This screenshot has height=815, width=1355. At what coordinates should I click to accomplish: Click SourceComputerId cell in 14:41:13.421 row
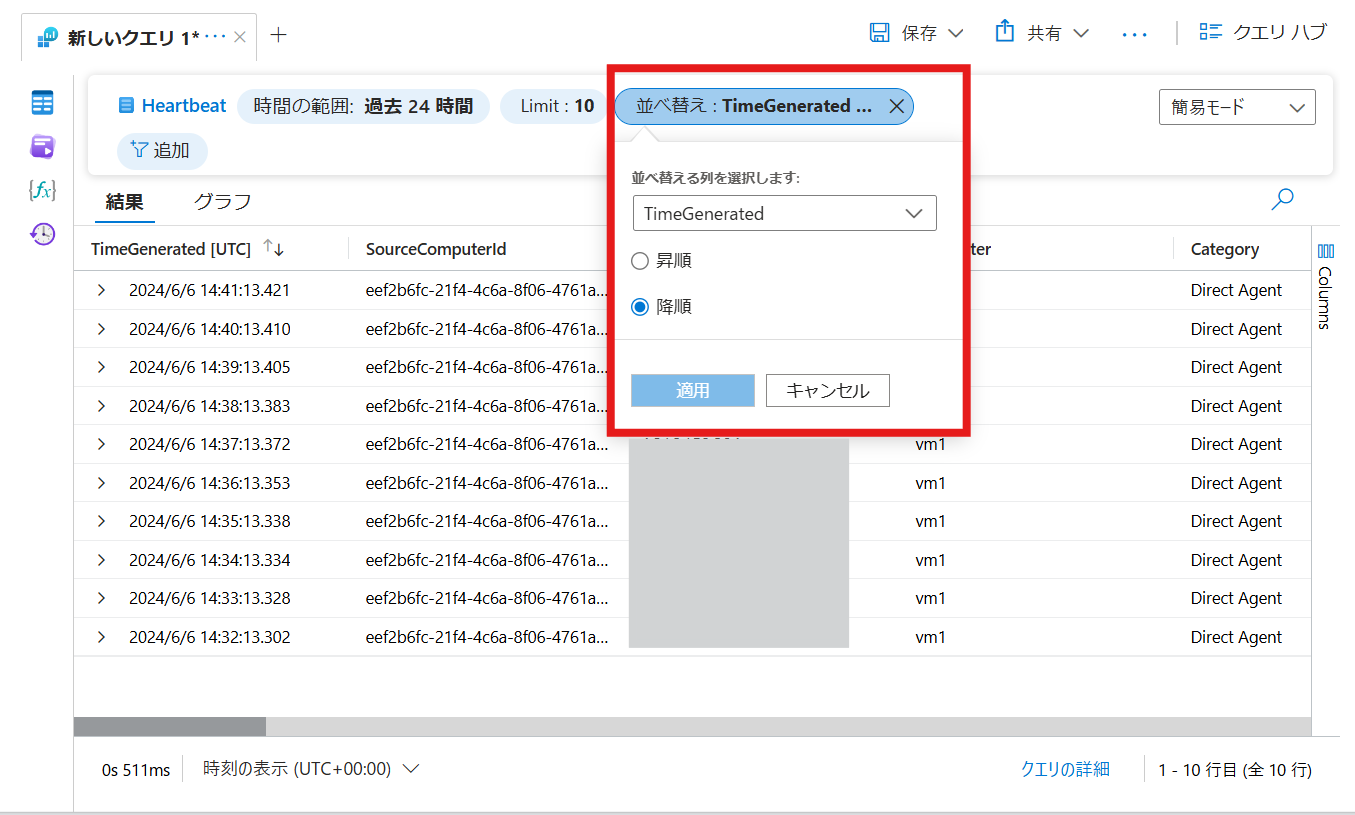487,290
